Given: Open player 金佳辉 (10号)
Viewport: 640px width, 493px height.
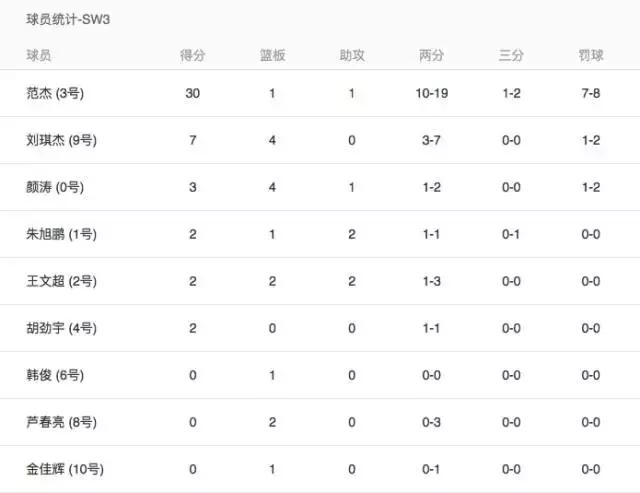Looking at the screenshot, I should point(70,469).
